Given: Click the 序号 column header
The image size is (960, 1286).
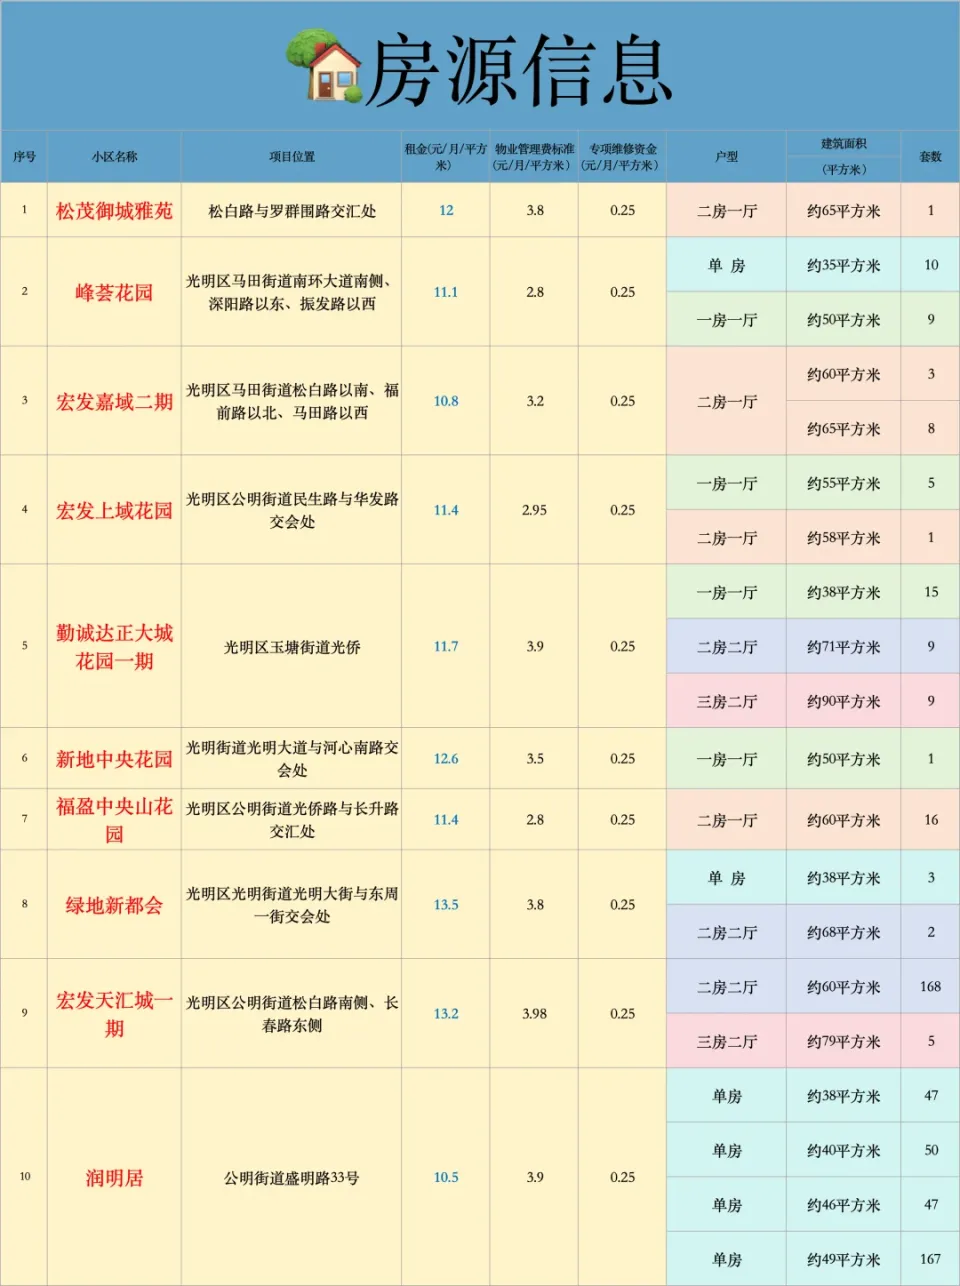Looking at the screenshot, I should click(25, 156).
